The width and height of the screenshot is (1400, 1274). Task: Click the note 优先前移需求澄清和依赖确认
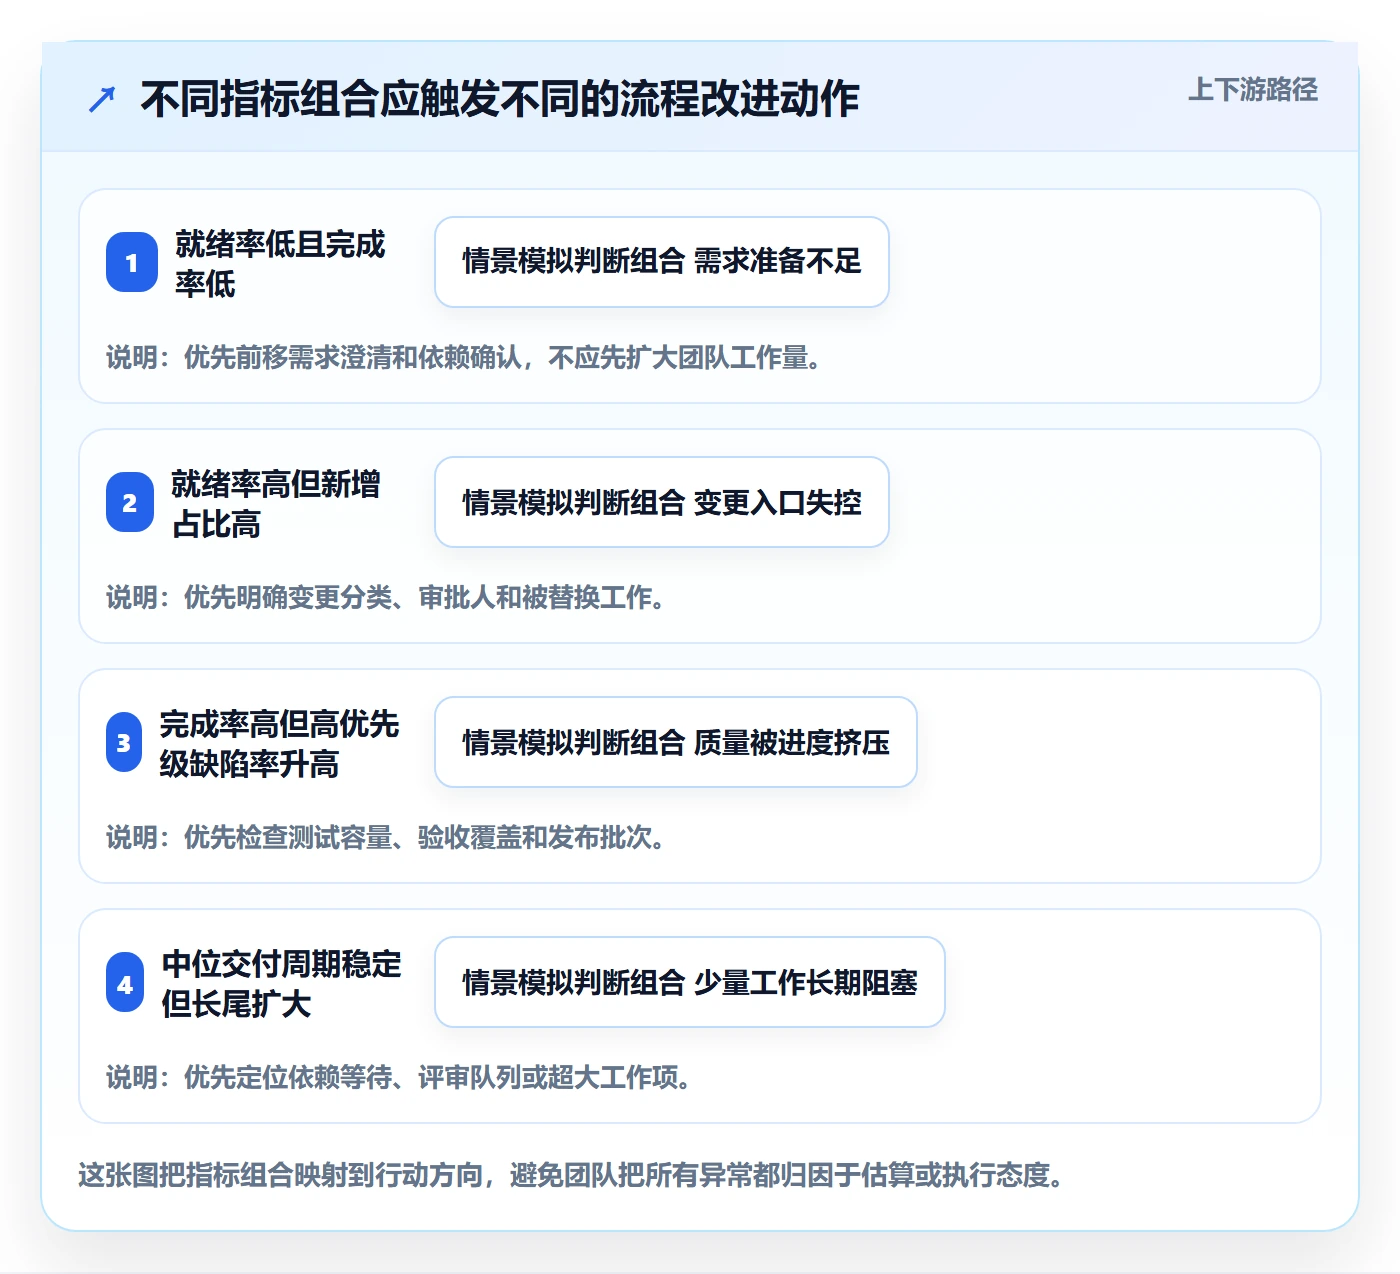[x=464, y=357]
